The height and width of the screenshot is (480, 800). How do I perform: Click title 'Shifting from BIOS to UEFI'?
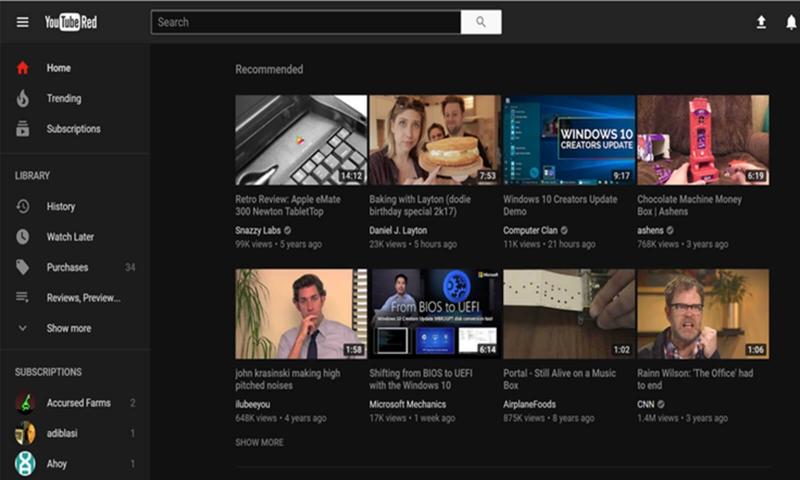click(x=421, y=379)
